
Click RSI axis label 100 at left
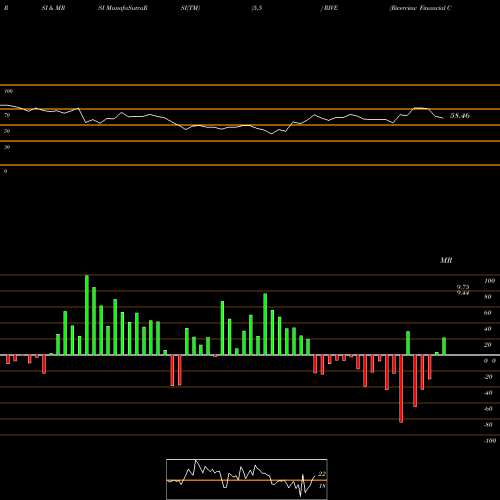pyautogui.click(x=8, y=91)
